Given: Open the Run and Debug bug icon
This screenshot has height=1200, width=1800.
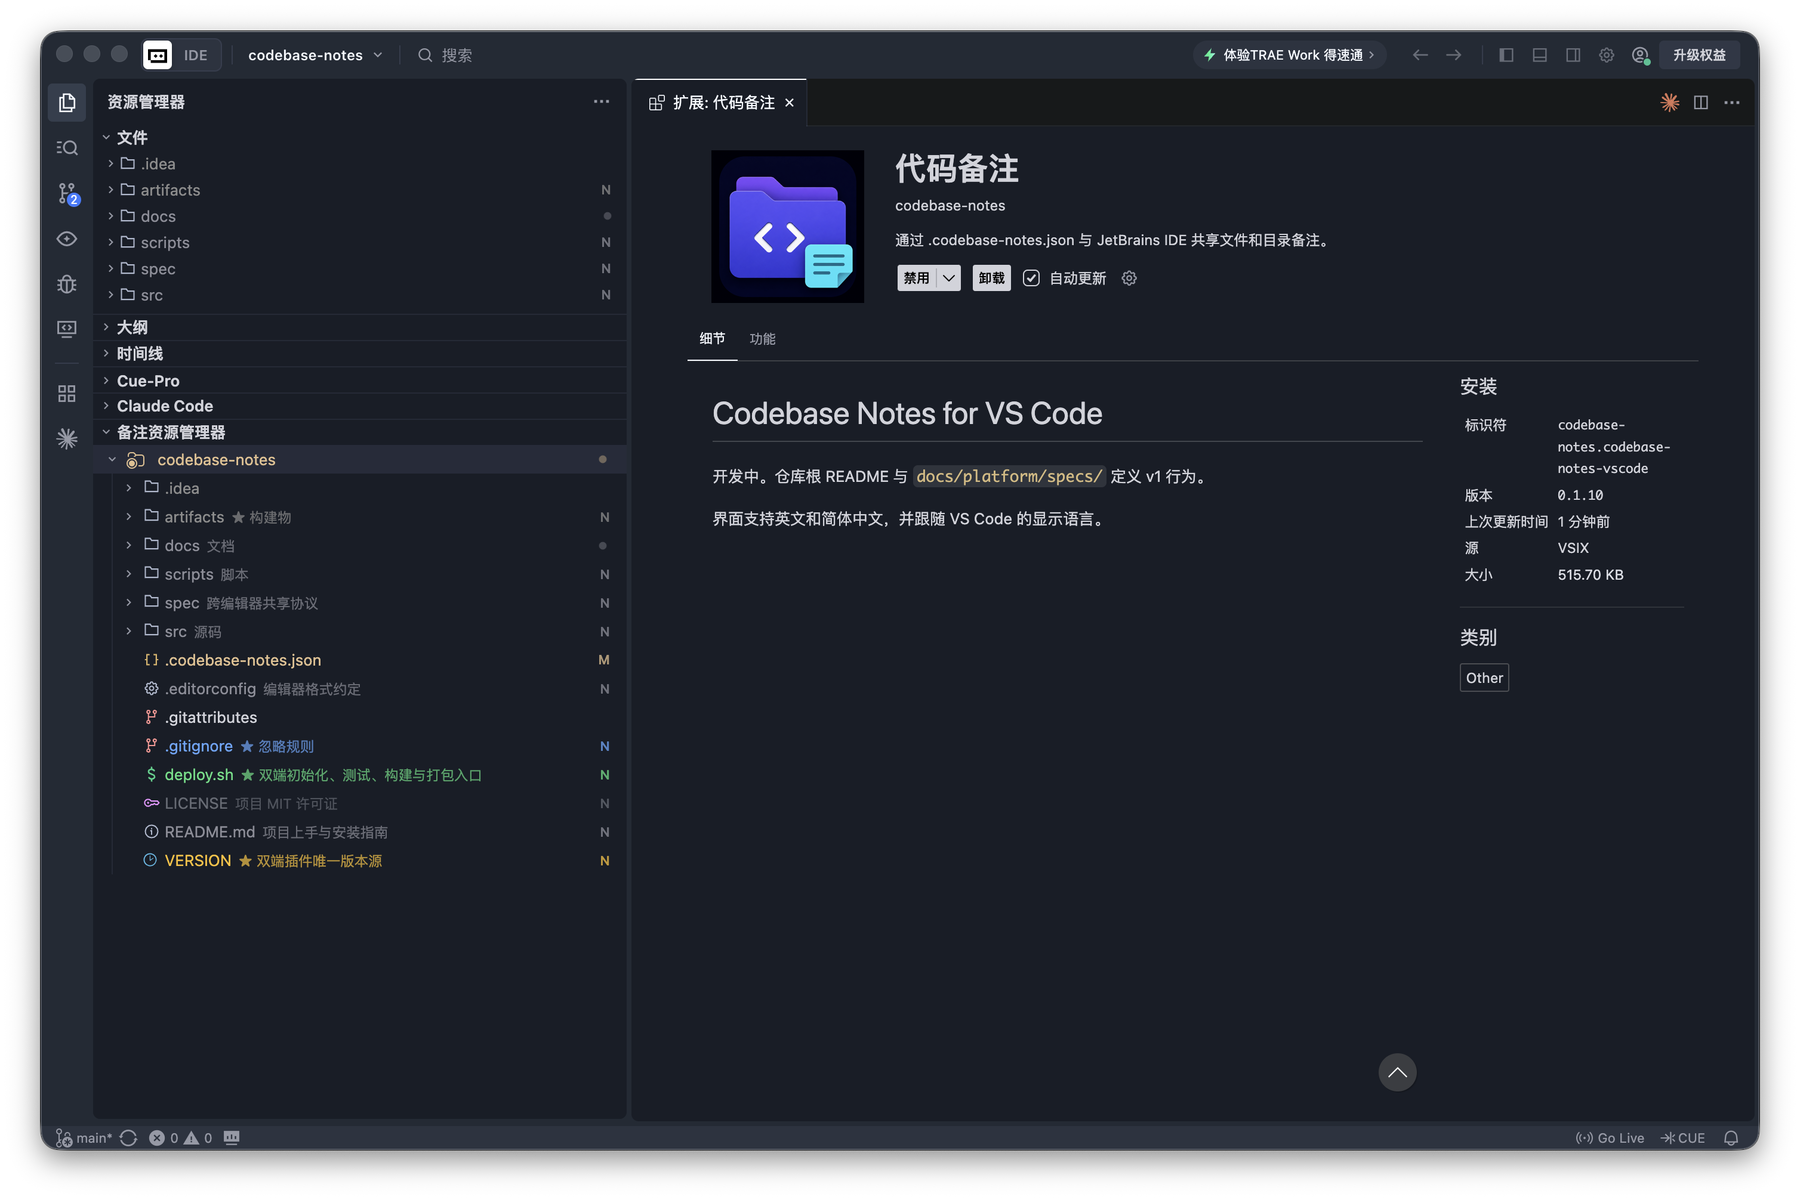Looking at the screenshot, I should coord(67,284).
